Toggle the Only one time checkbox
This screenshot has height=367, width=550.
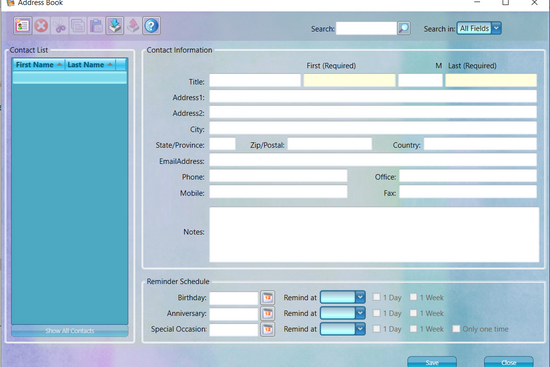[x=456, y=329]
